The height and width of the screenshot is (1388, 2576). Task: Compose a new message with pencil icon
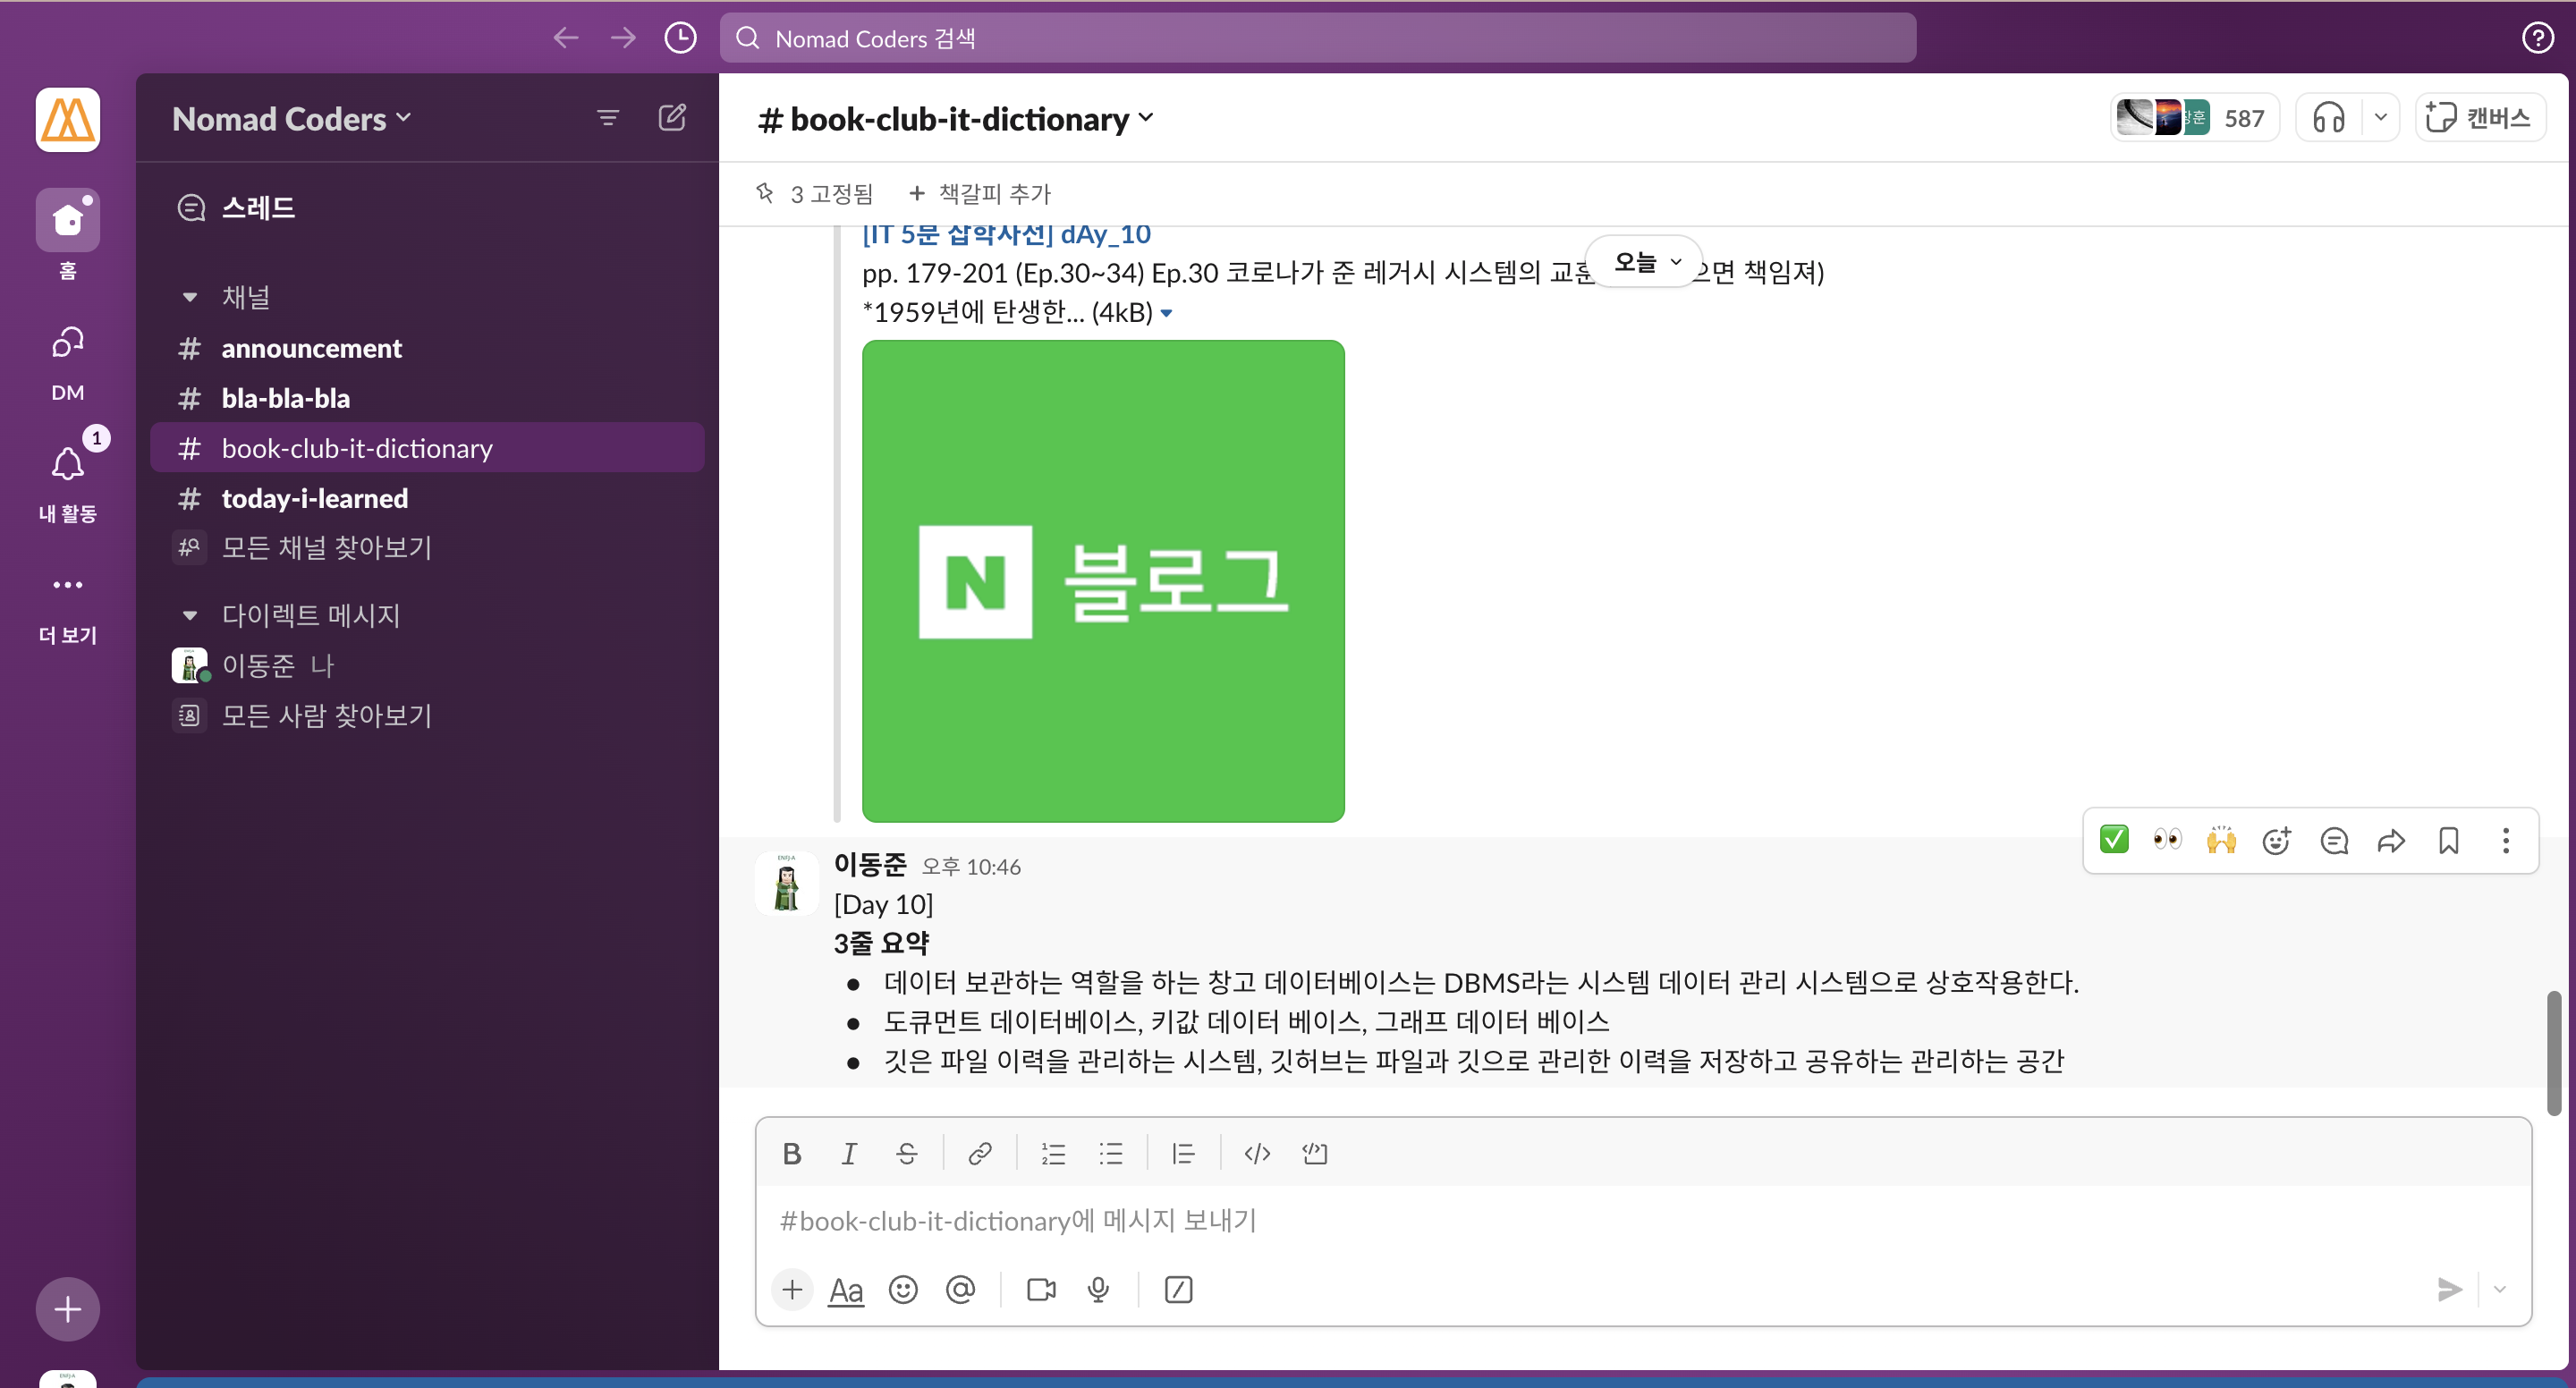672,118
